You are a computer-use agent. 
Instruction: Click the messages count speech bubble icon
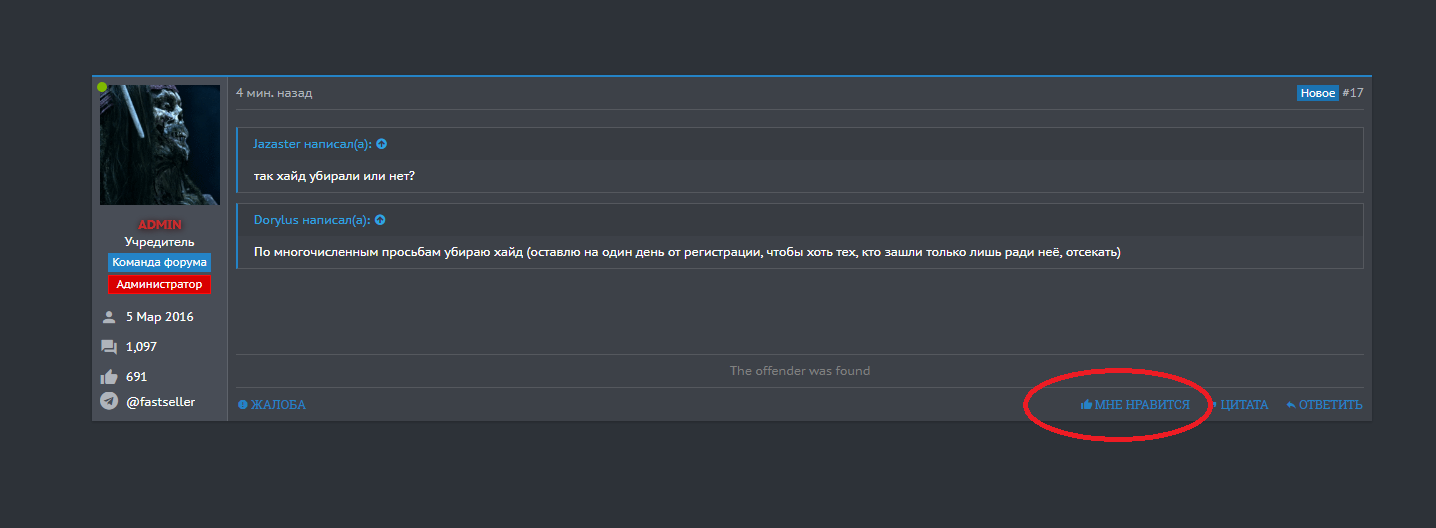(109, 347)
